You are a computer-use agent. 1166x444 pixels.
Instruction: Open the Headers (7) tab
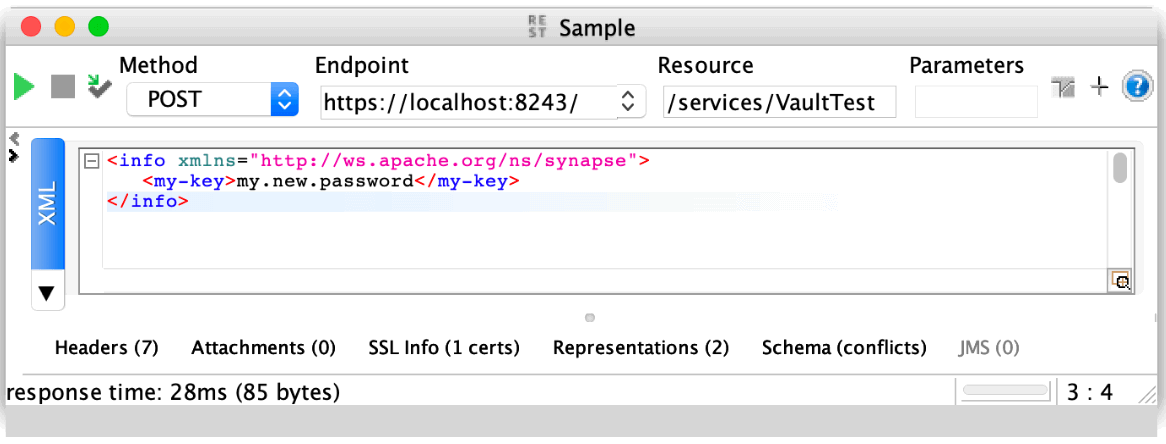click(x=106, y=348)
